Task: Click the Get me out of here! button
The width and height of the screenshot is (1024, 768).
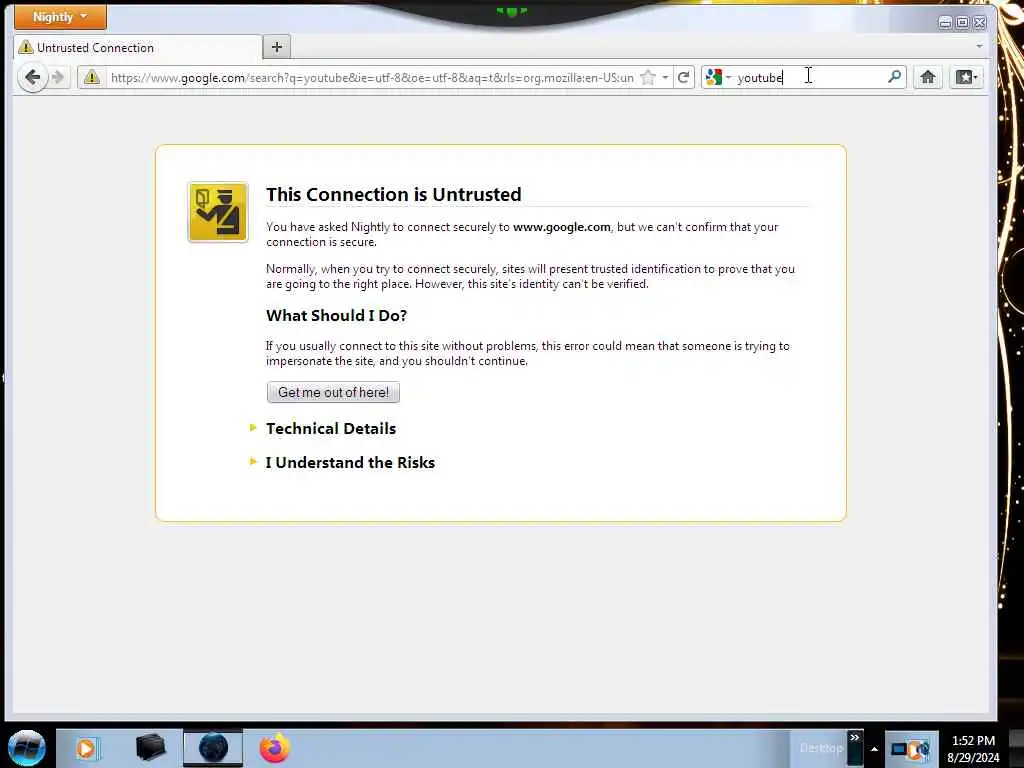Action: point(333,392)
